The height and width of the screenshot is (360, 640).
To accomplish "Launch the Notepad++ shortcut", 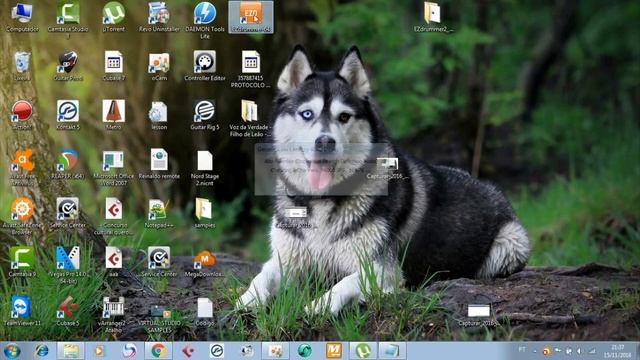I will coord(159,213).
